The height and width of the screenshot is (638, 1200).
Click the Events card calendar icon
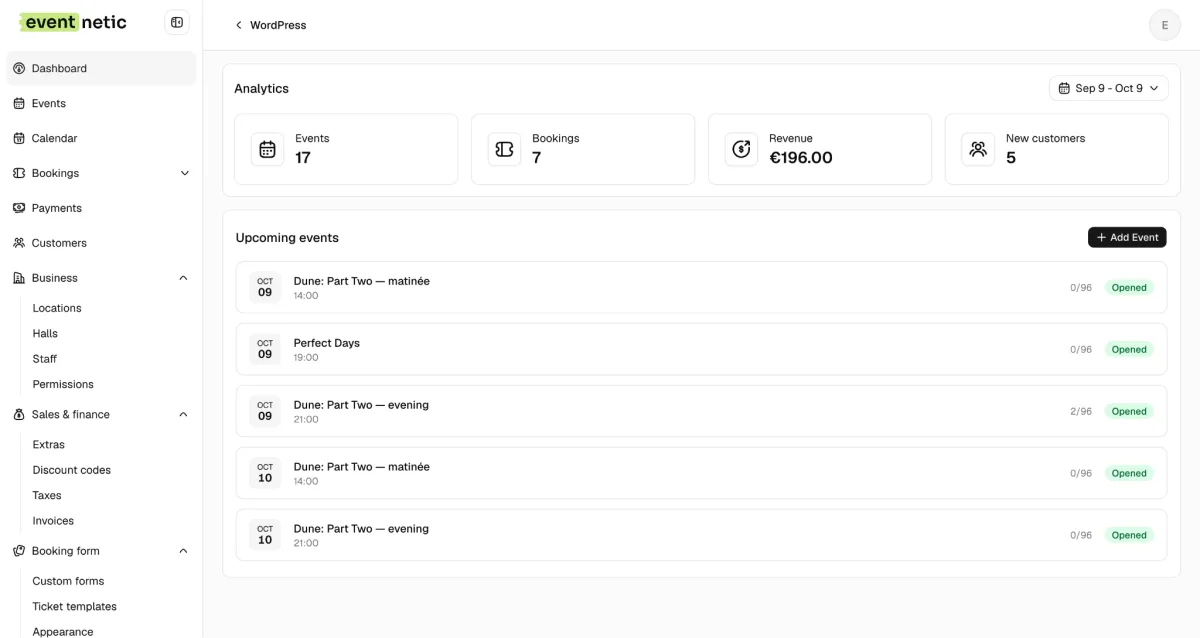click(267, 149)
